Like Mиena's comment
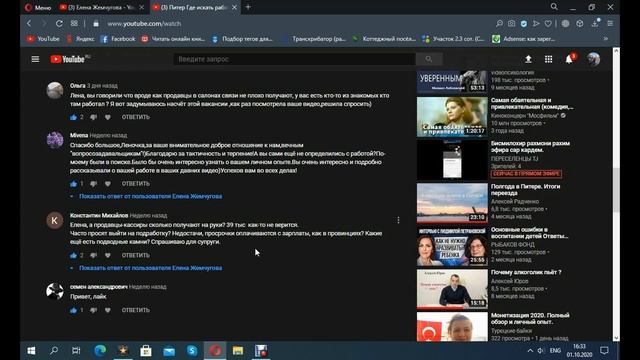640x360 pixels. [73, 184]
